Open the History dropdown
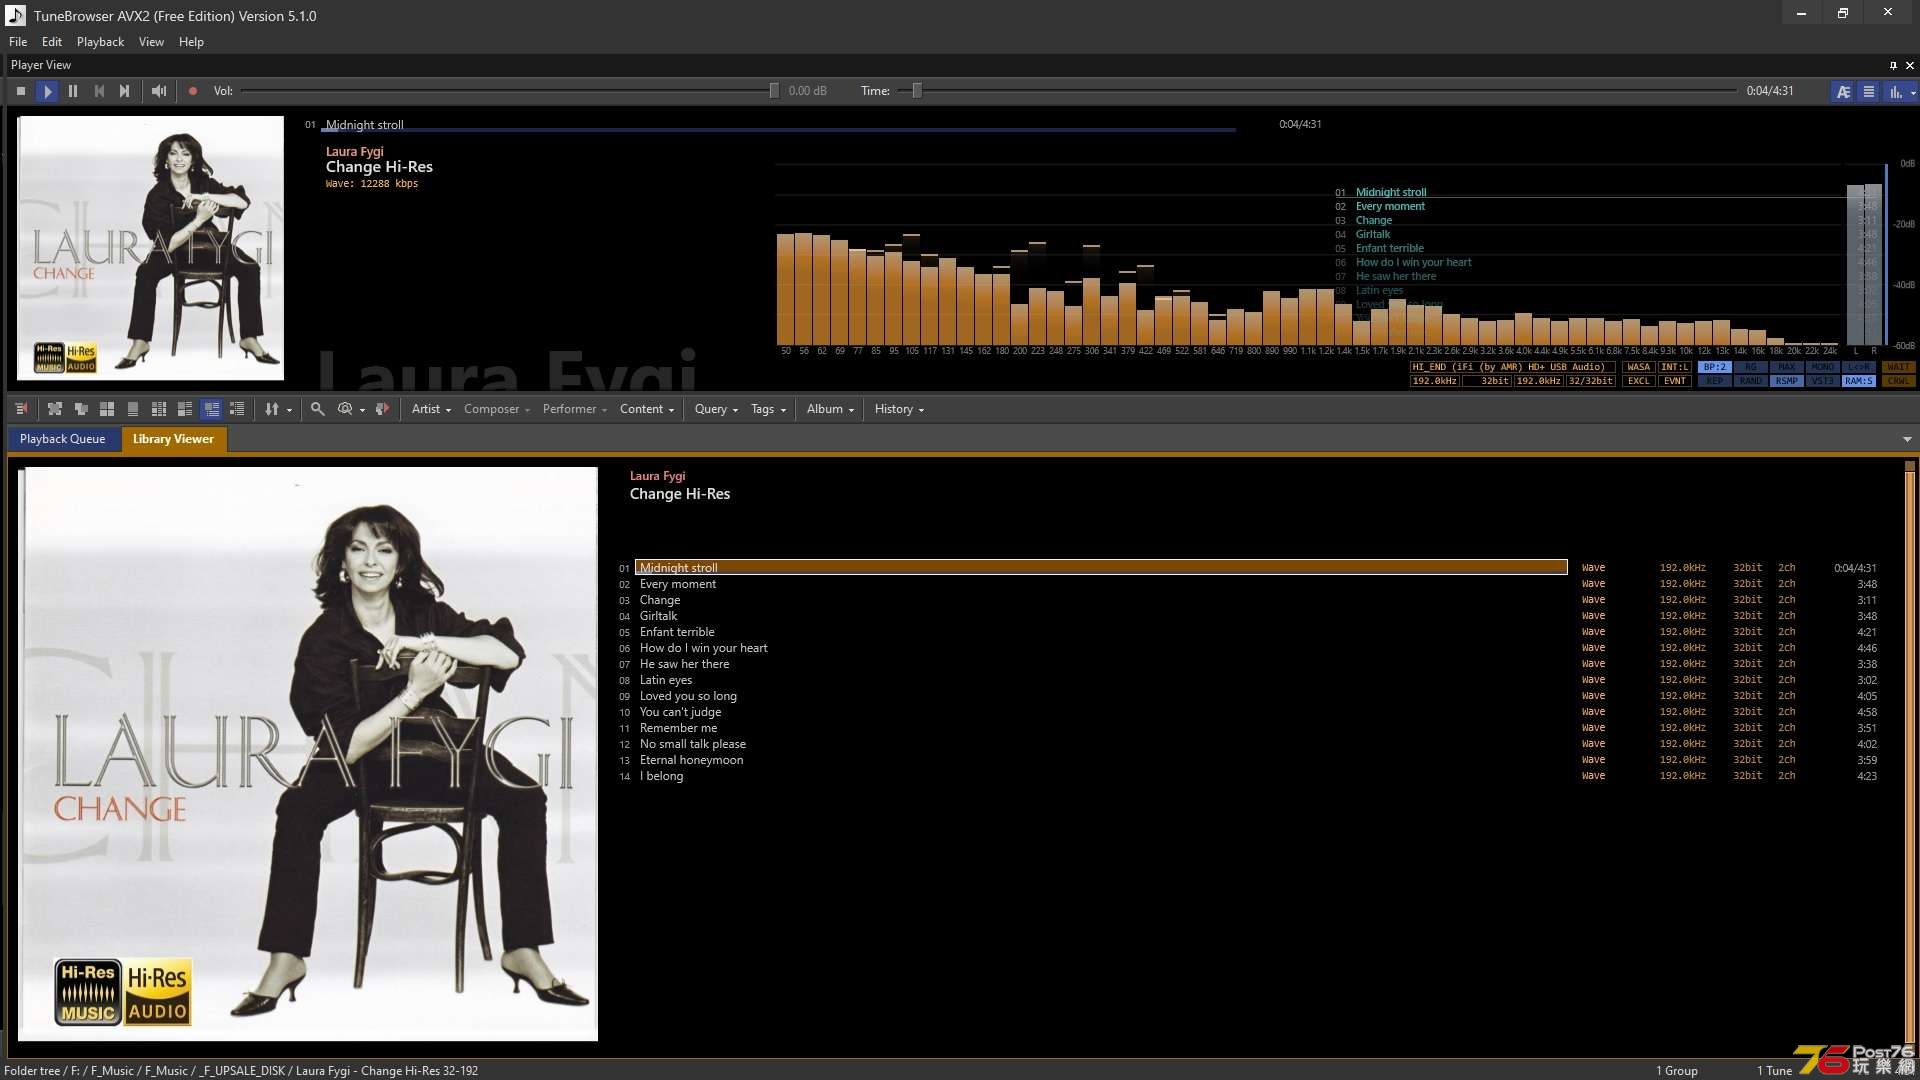The height and width of the screenshot is (1080, 1920). coord(899,409)
